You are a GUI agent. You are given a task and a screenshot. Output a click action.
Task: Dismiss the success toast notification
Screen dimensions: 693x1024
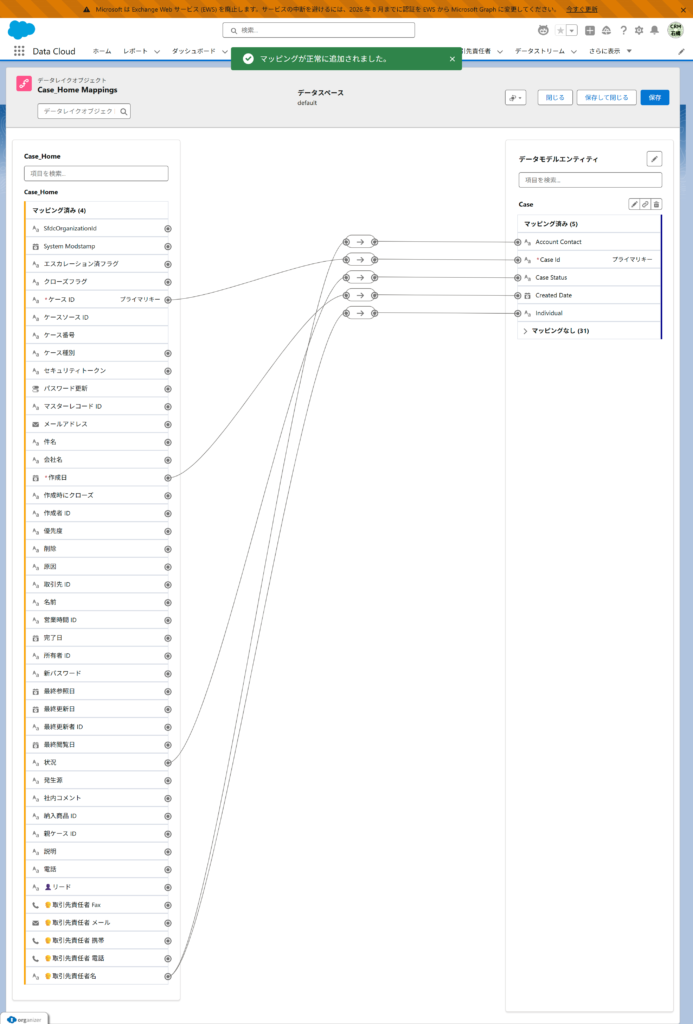click(x=452, y=59)
